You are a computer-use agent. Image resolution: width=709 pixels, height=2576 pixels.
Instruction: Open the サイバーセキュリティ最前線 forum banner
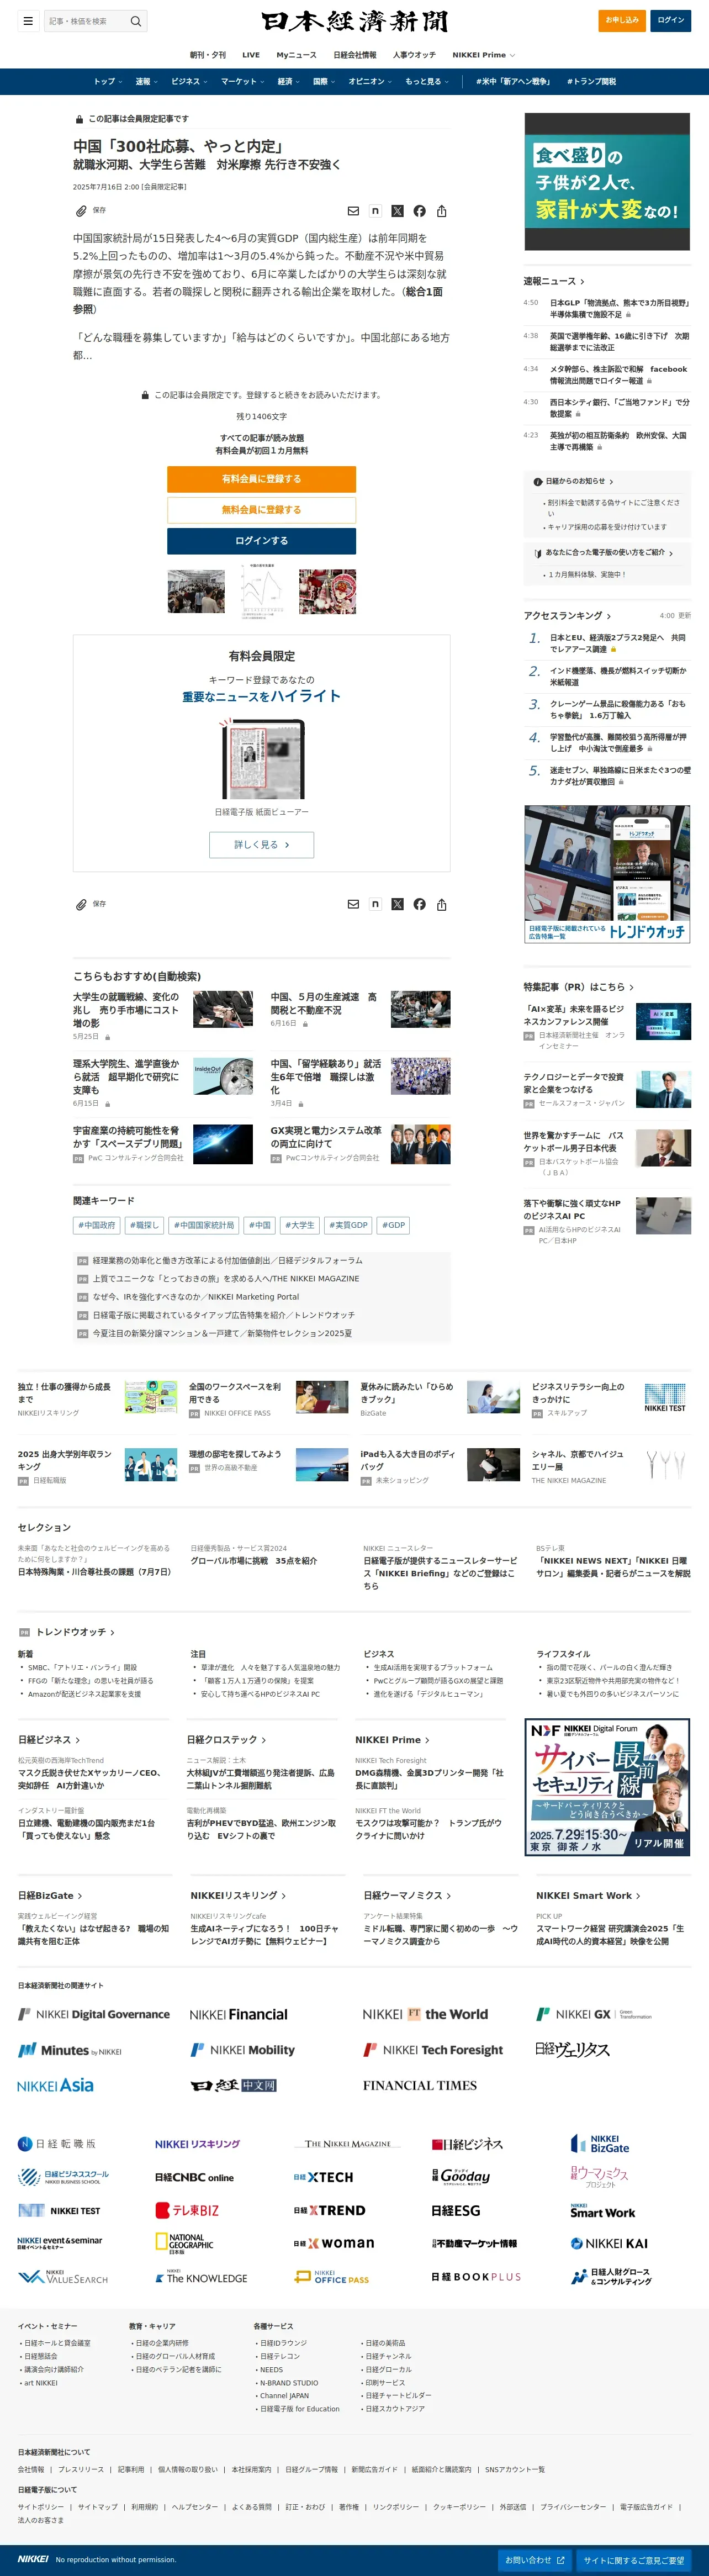pos(607,1787)
